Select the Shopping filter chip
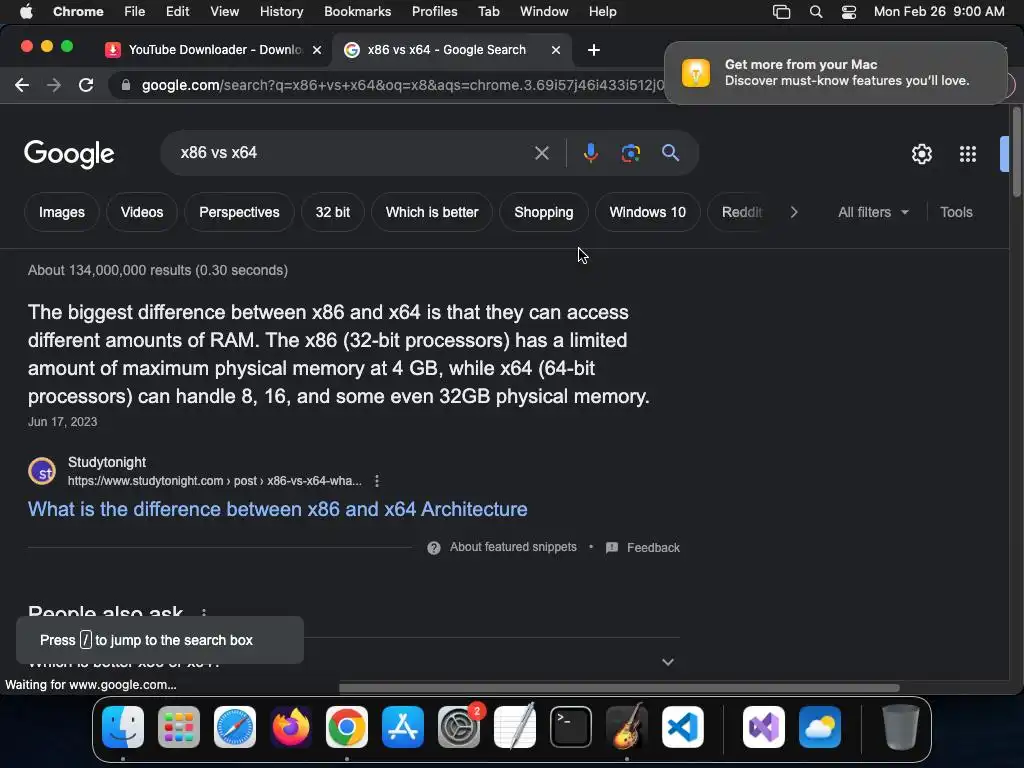Screen dimensions: 1024x768 coord(543,212)
